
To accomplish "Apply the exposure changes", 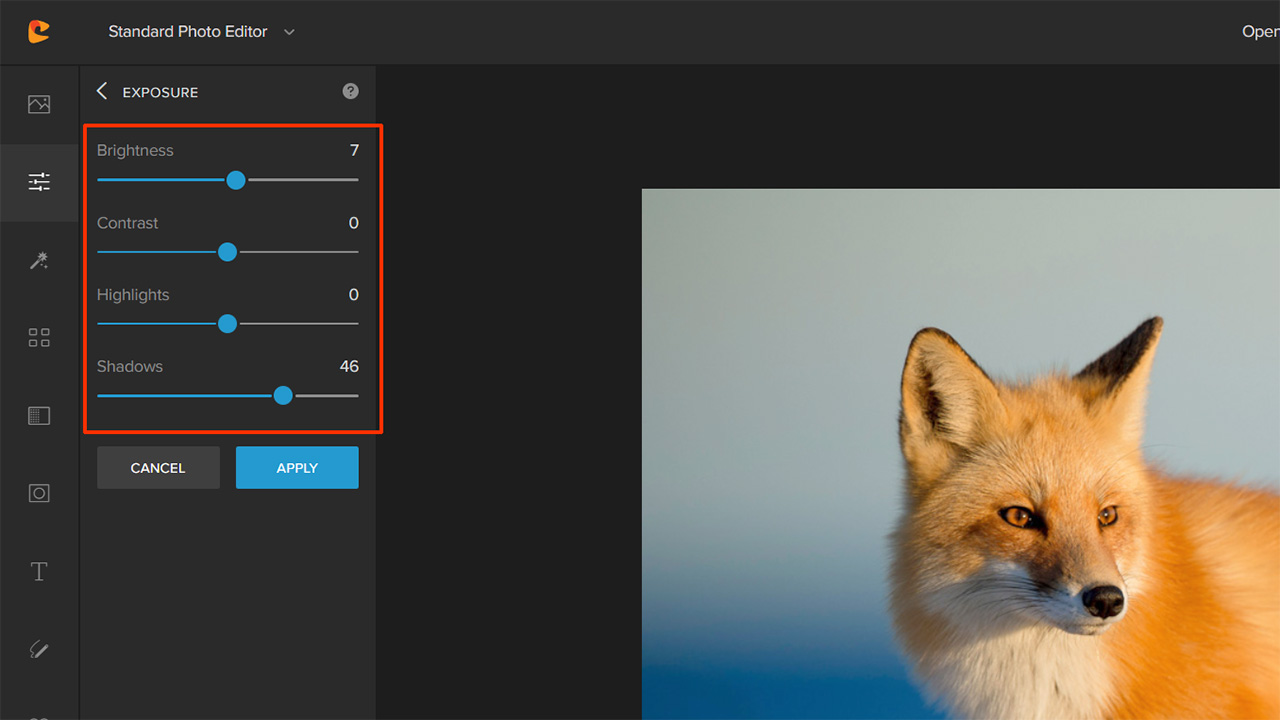I will click(297, 468).
